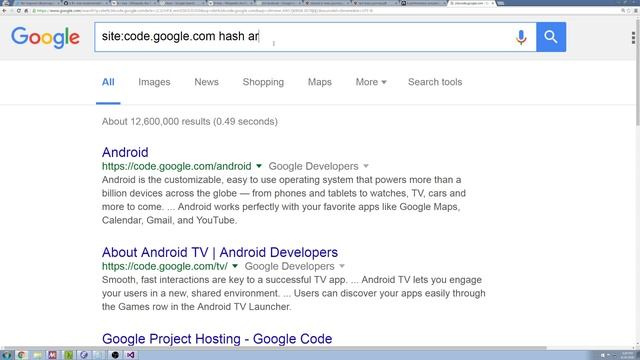The width and height of the screenshot is (640, 360).
Task: Open the Windows Start button
Action: pos(7,355)
